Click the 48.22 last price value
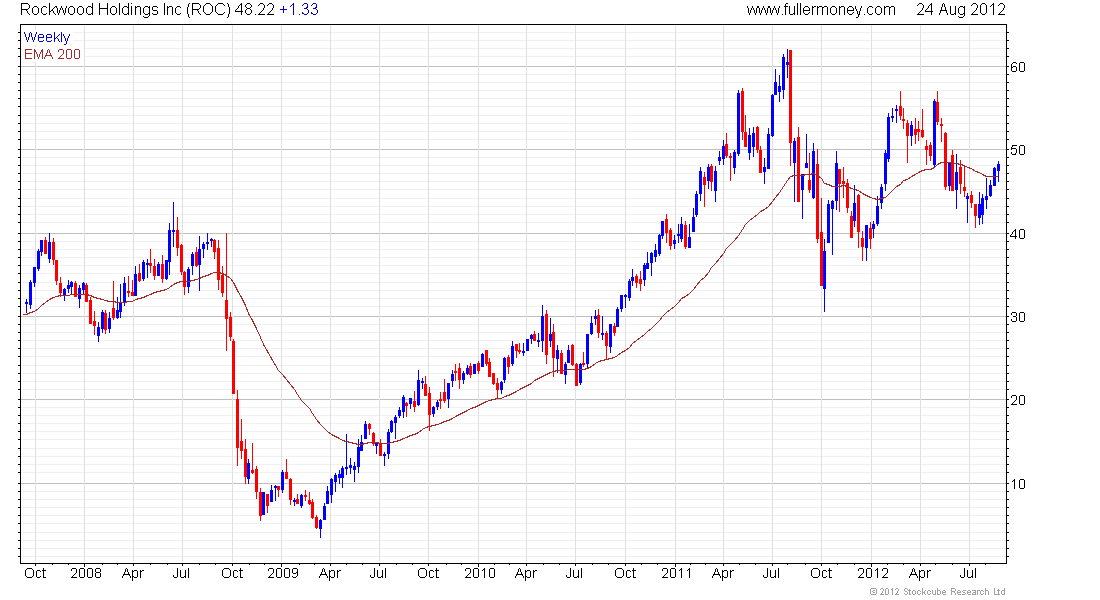Viewport: 1100px width, 600px height. 255,10
